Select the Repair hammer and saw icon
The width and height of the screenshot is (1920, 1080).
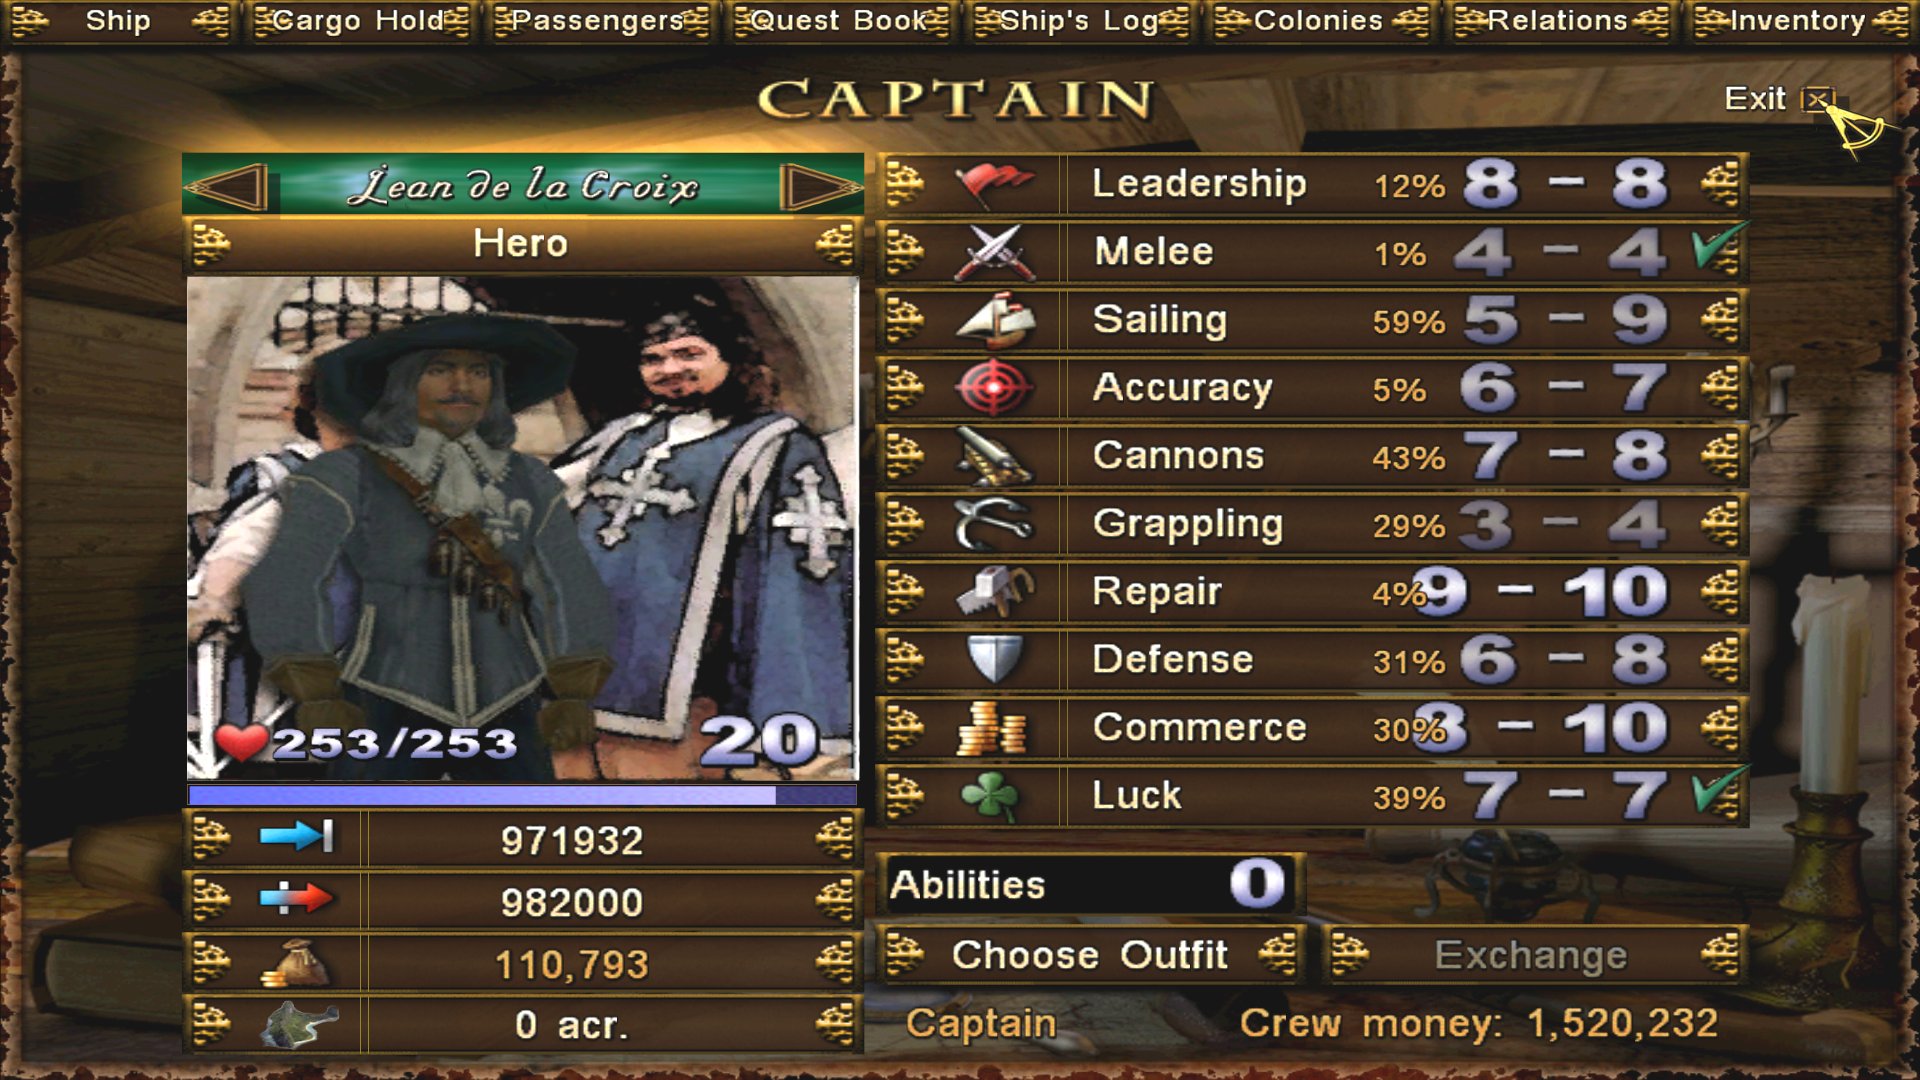coord(993,592)
